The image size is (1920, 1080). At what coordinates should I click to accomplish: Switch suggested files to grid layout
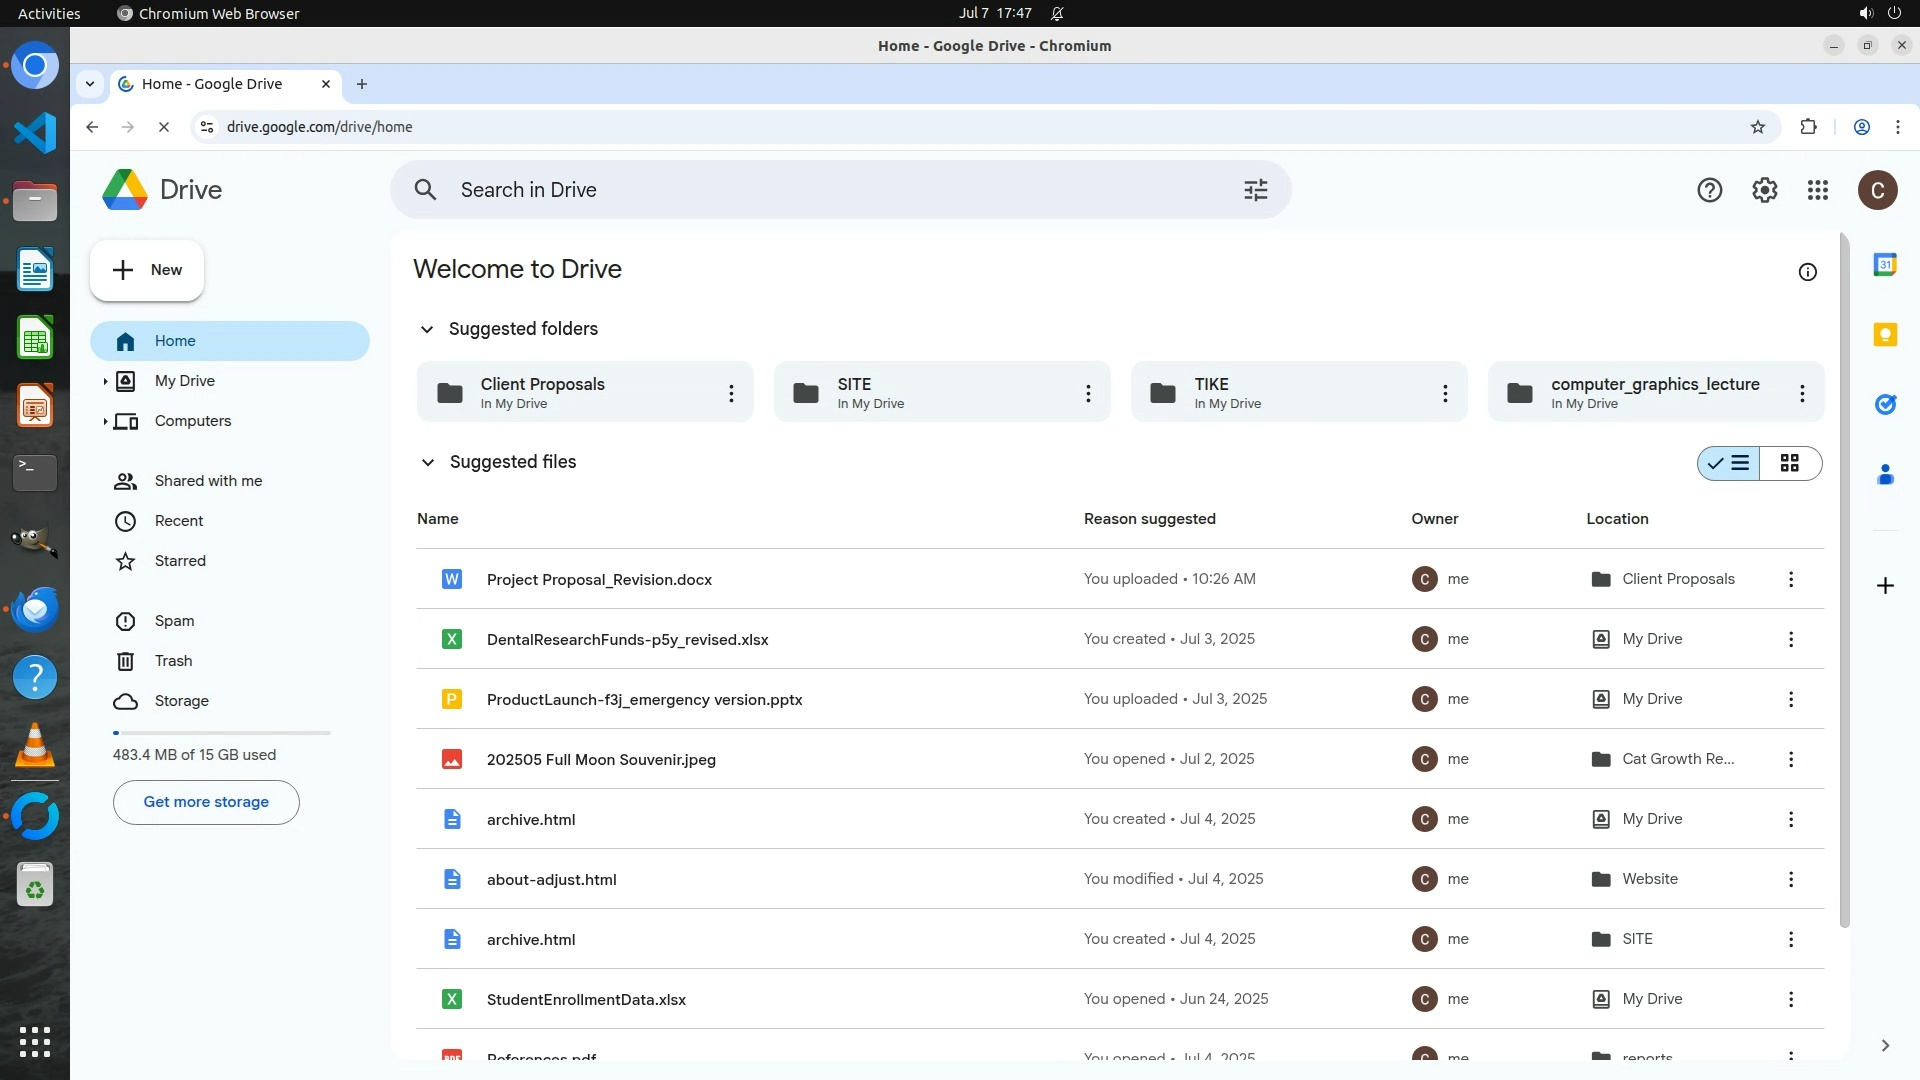1790,463
